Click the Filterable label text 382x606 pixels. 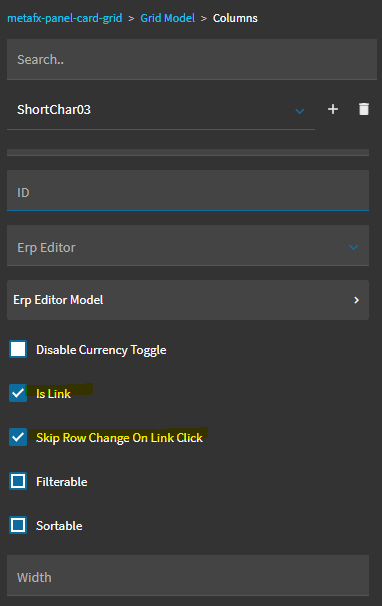61,482
